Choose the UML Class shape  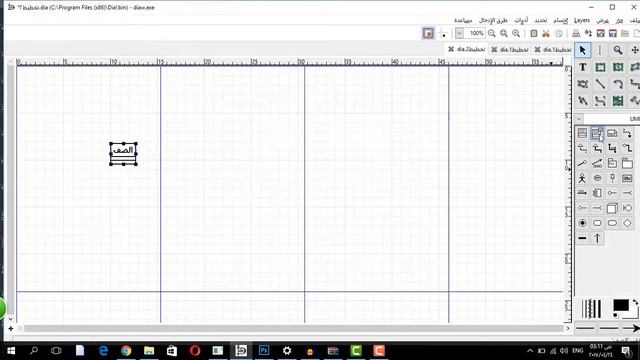582,133
